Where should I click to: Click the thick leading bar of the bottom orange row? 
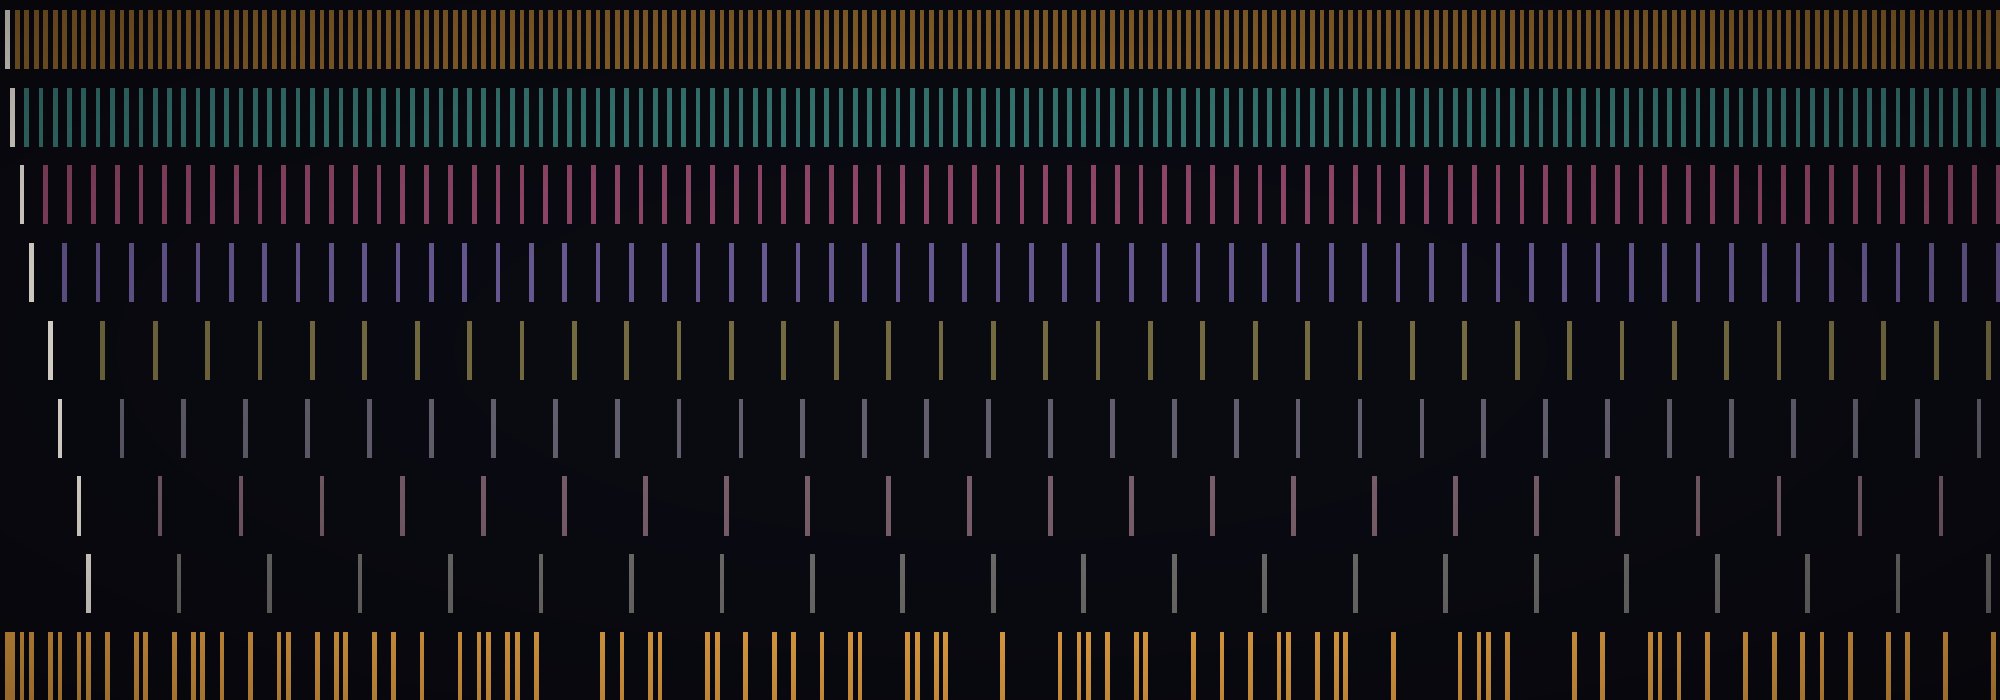point(10,666)
